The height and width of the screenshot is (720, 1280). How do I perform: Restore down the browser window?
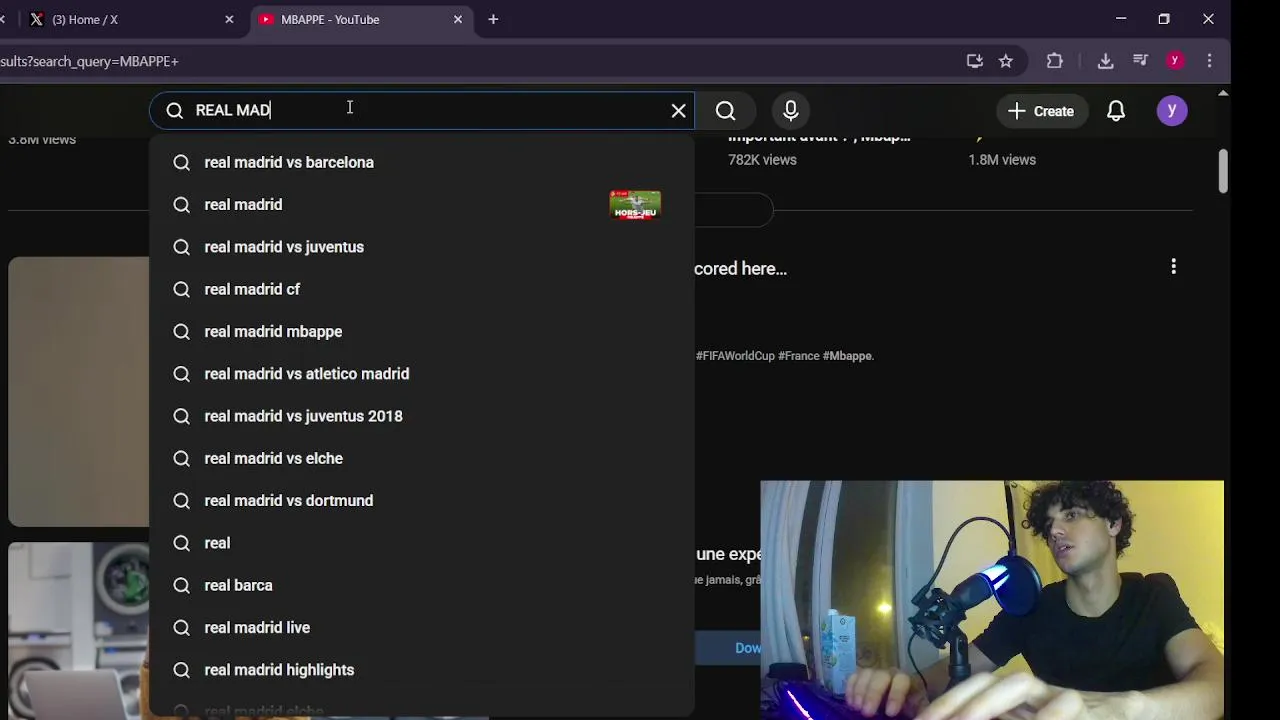[x=1164, y=19]
